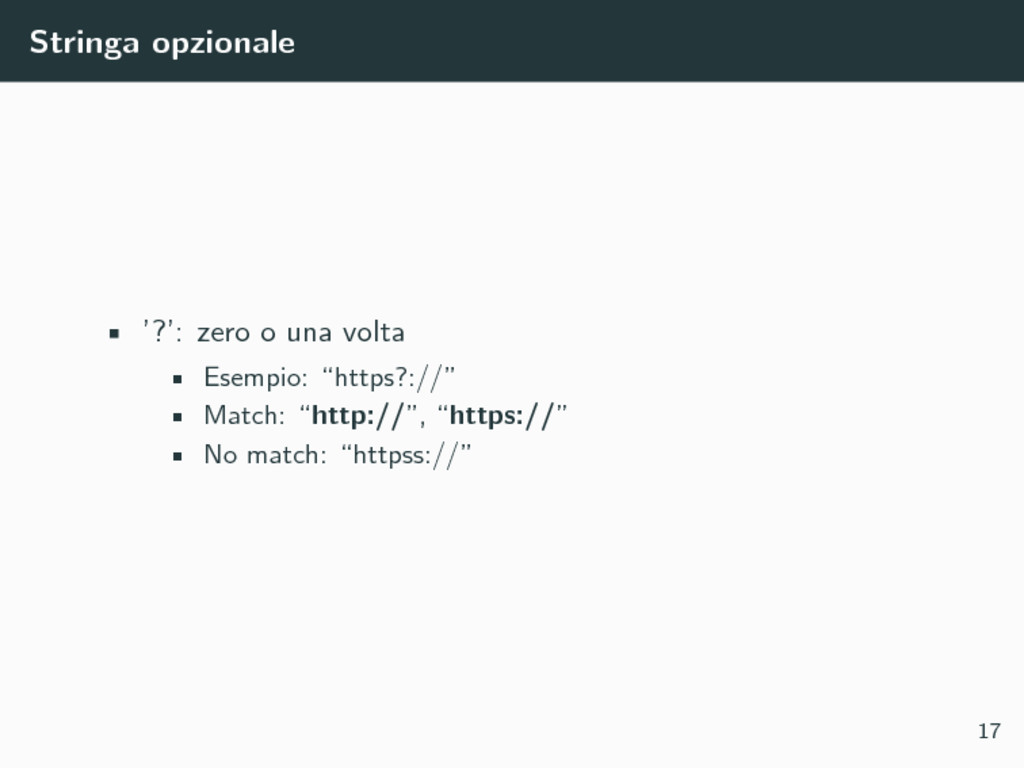Click the phrase 'zero o una volta'
The image size is (1024, 768).
click(x=301, y=332)
